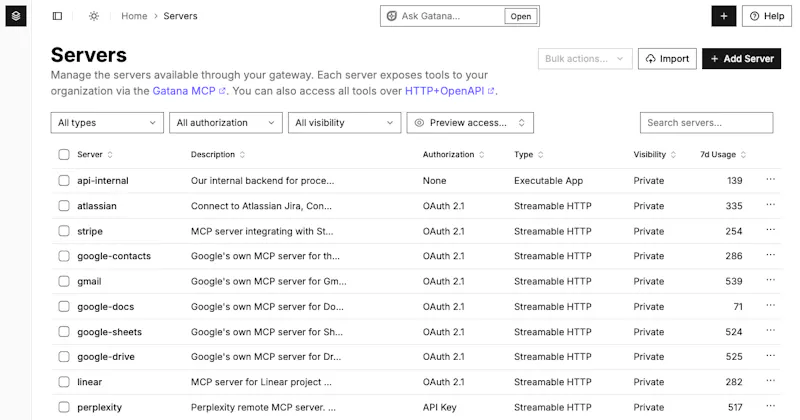Sort by Server column arrows
800x420 pixels.
pyautogui.click(x=110, y=155)
